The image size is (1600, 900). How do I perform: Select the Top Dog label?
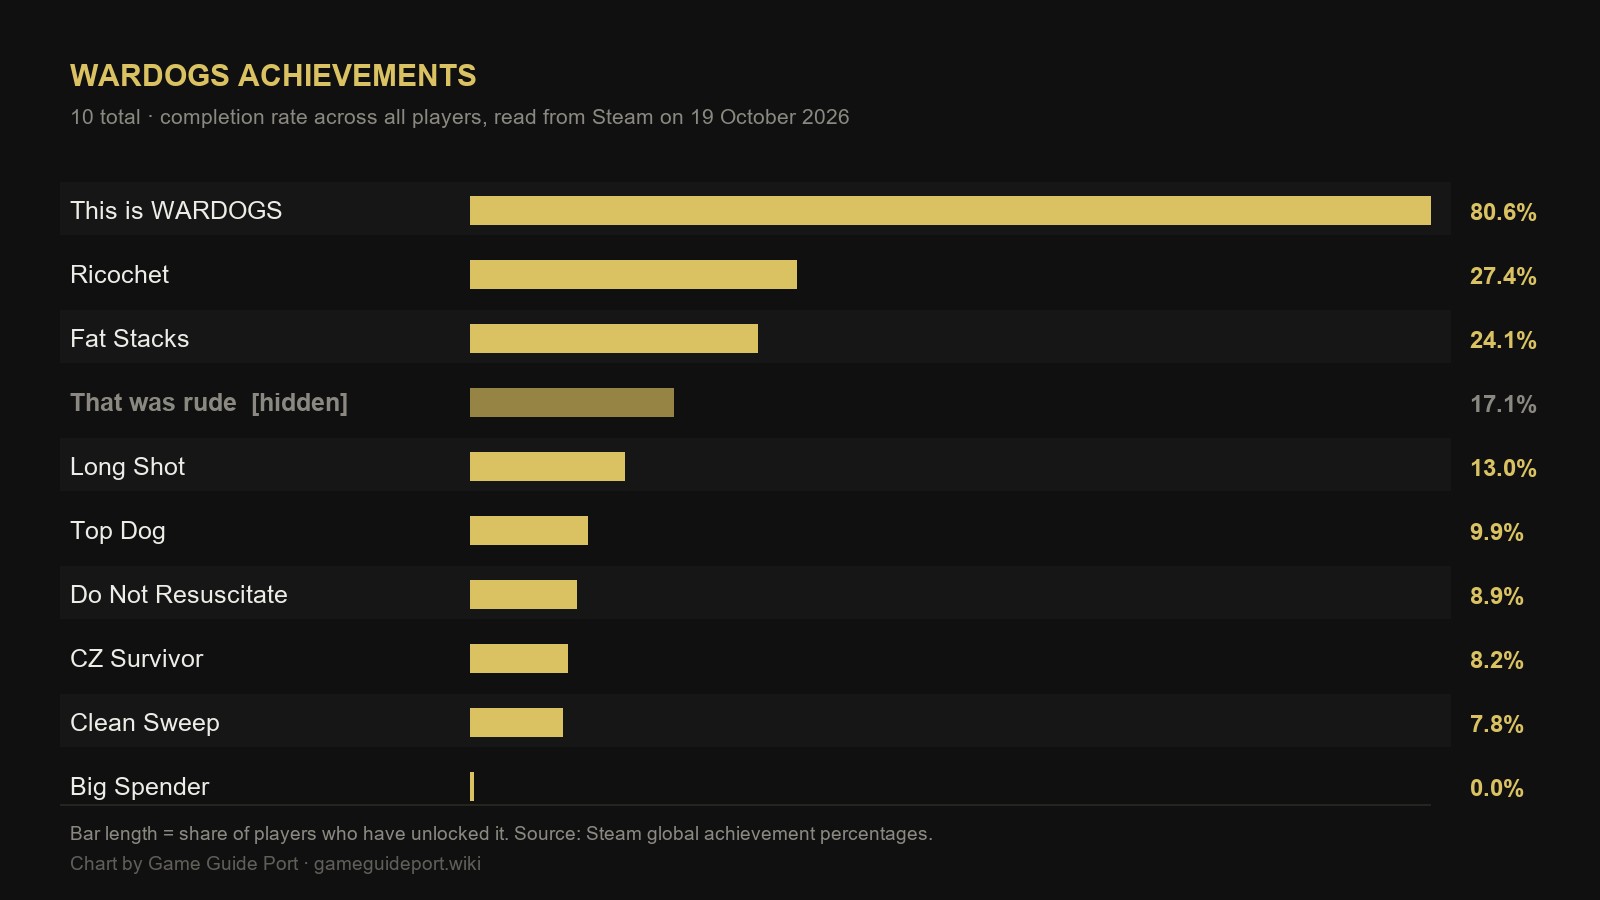pos(118,531)
